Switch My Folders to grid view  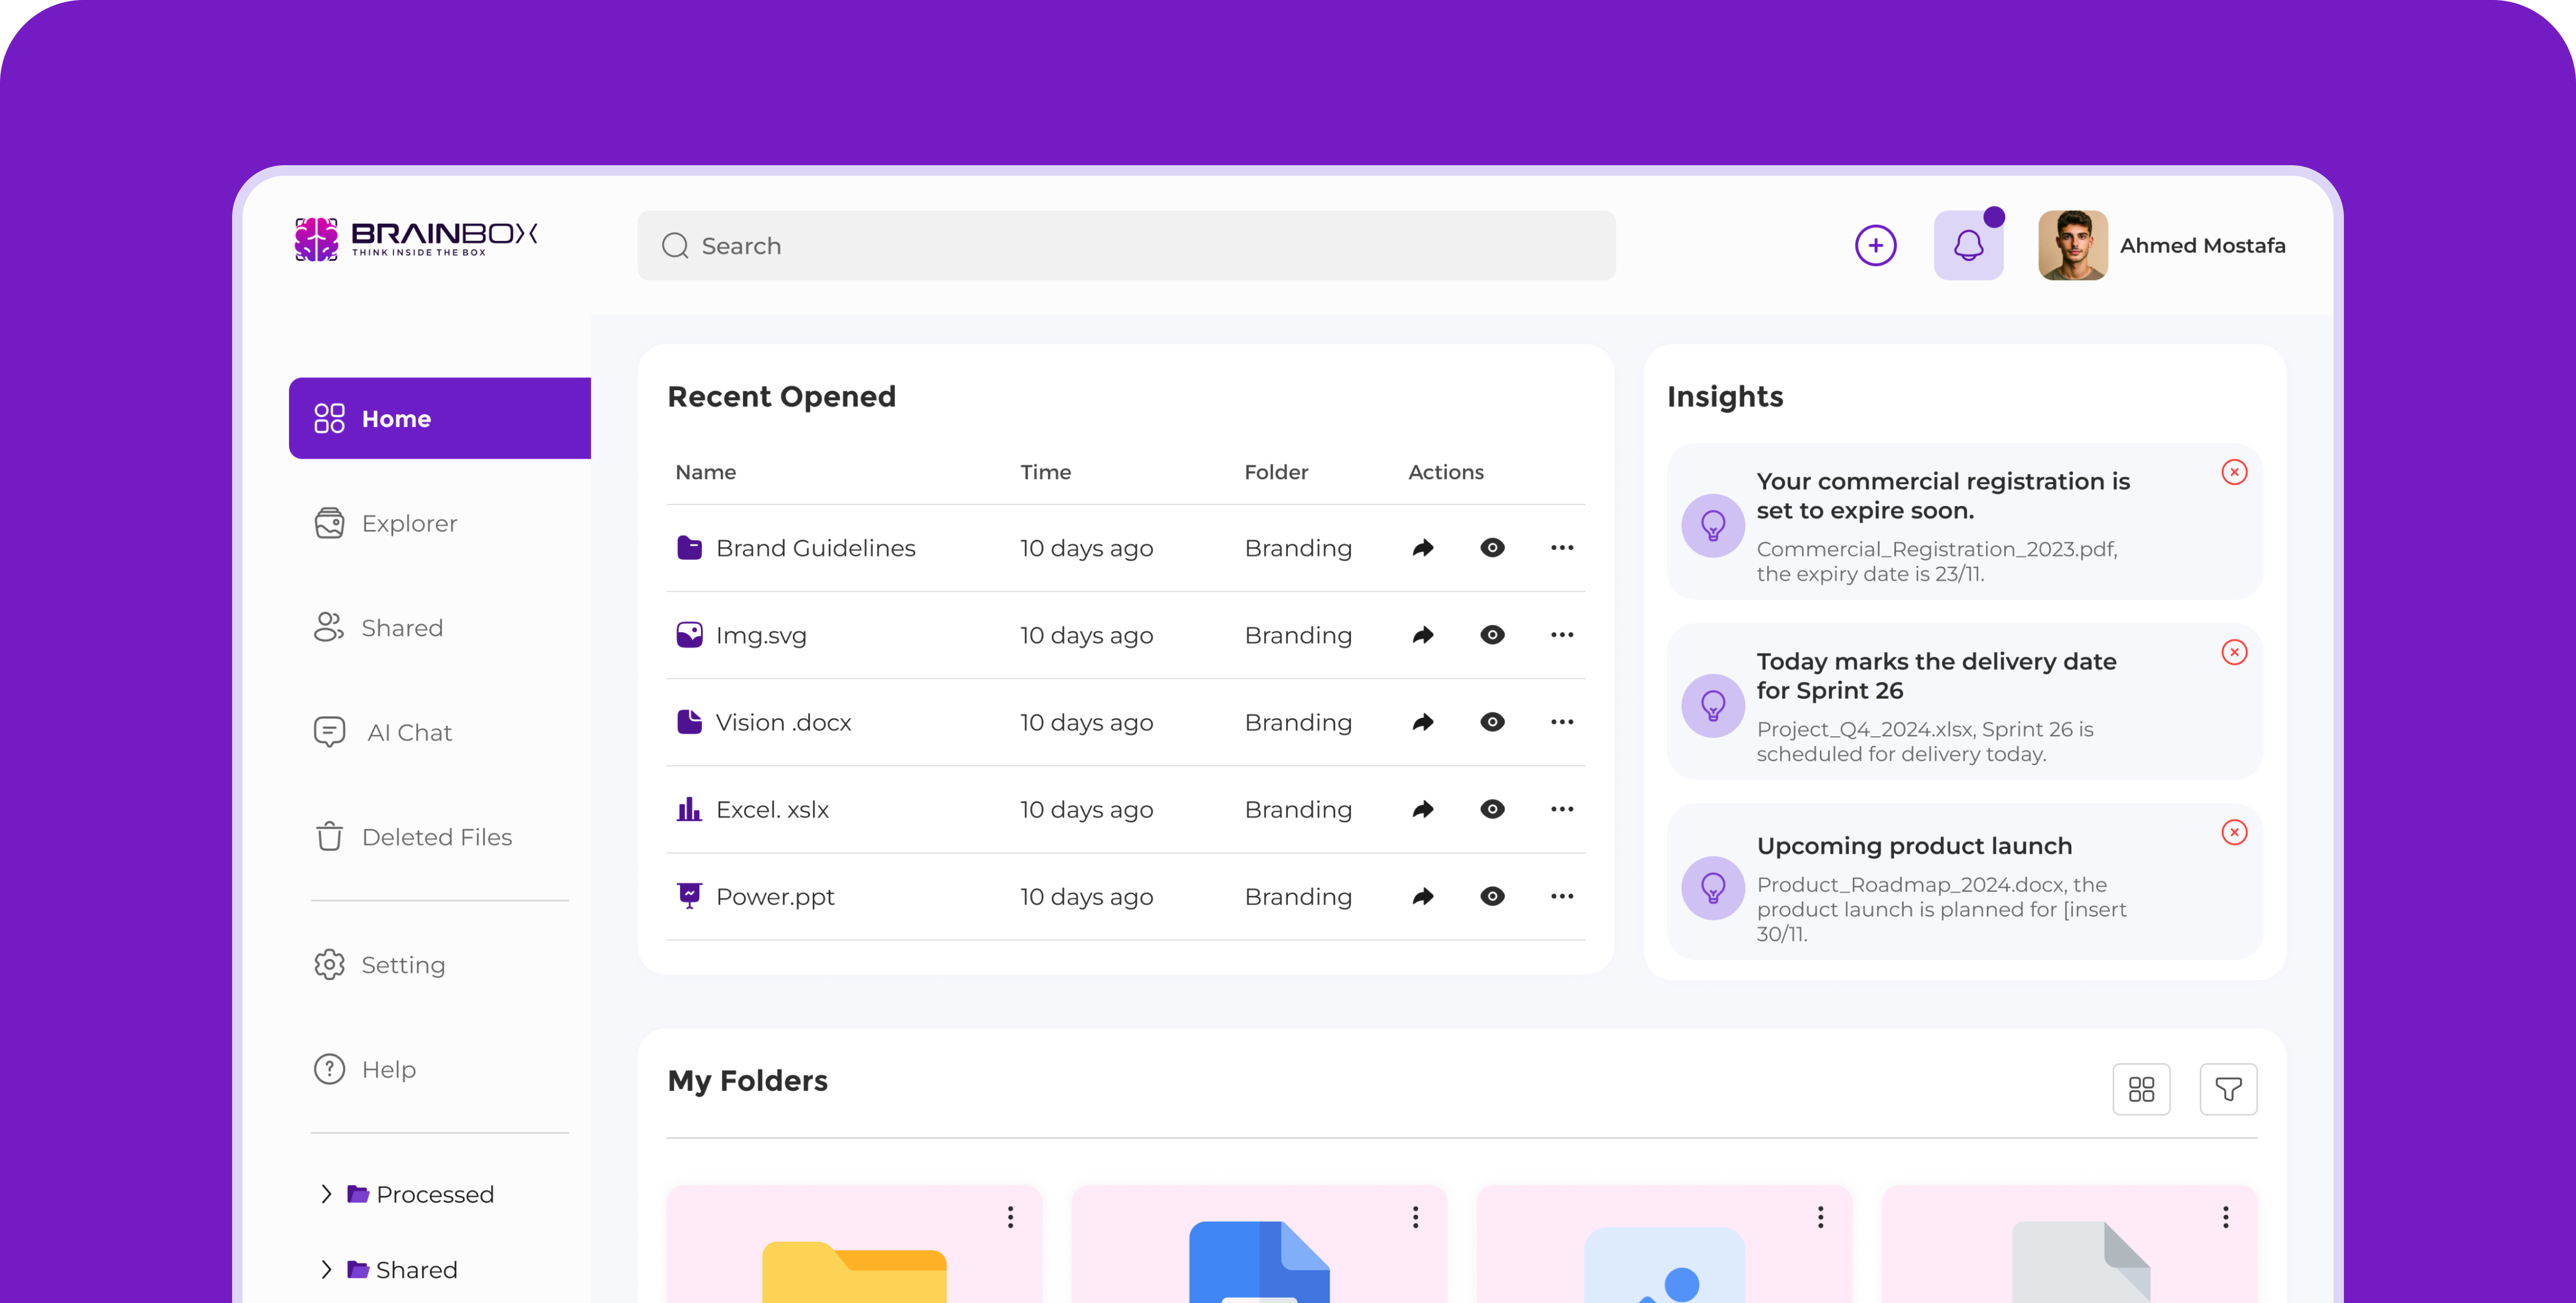2141,1089
